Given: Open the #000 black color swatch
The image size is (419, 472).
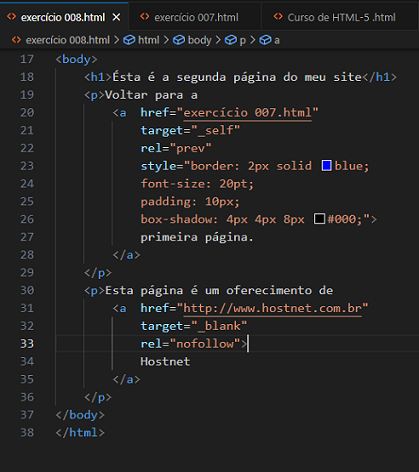Looking at the screenshot, I should 319,219.
